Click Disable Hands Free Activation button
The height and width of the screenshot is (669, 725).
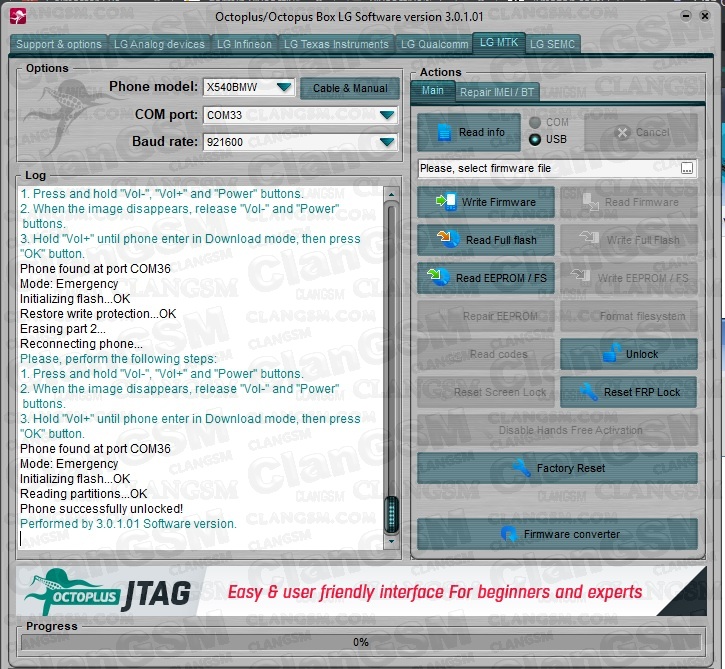(557, 430)
